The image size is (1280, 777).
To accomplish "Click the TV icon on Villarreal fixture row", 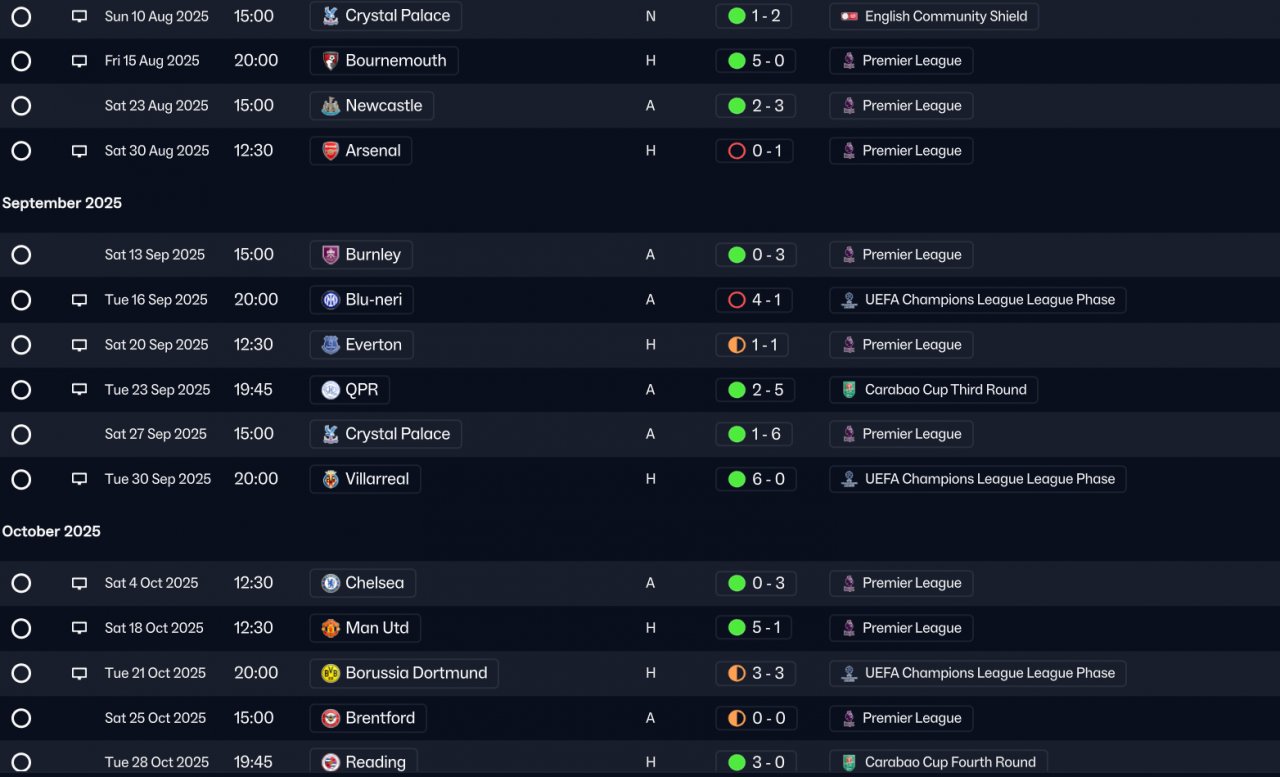I will click(x=79, y=479).
